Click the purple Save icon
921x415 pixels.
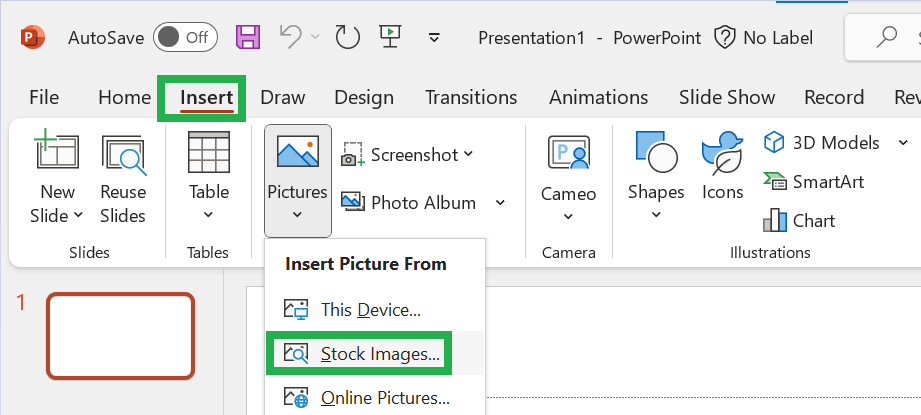pyautogui.click(x=248, y=38)
